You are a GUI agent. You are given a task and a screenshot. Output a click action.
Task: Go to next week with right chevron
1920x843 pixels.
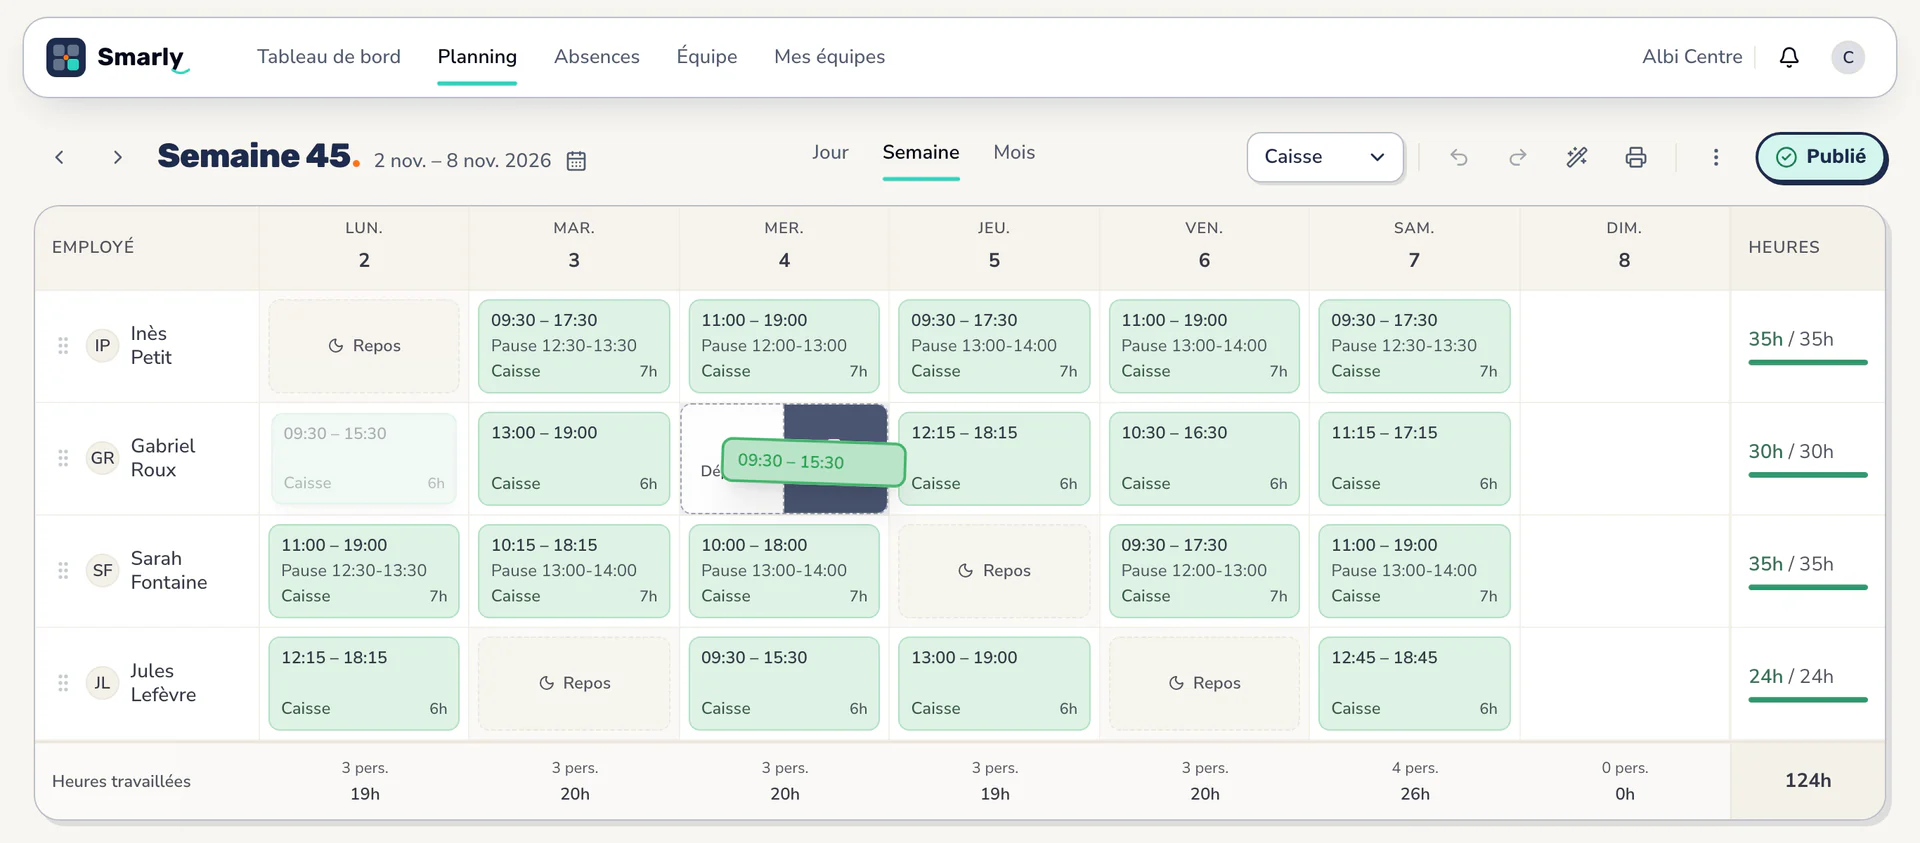click(x=118, y=157)
